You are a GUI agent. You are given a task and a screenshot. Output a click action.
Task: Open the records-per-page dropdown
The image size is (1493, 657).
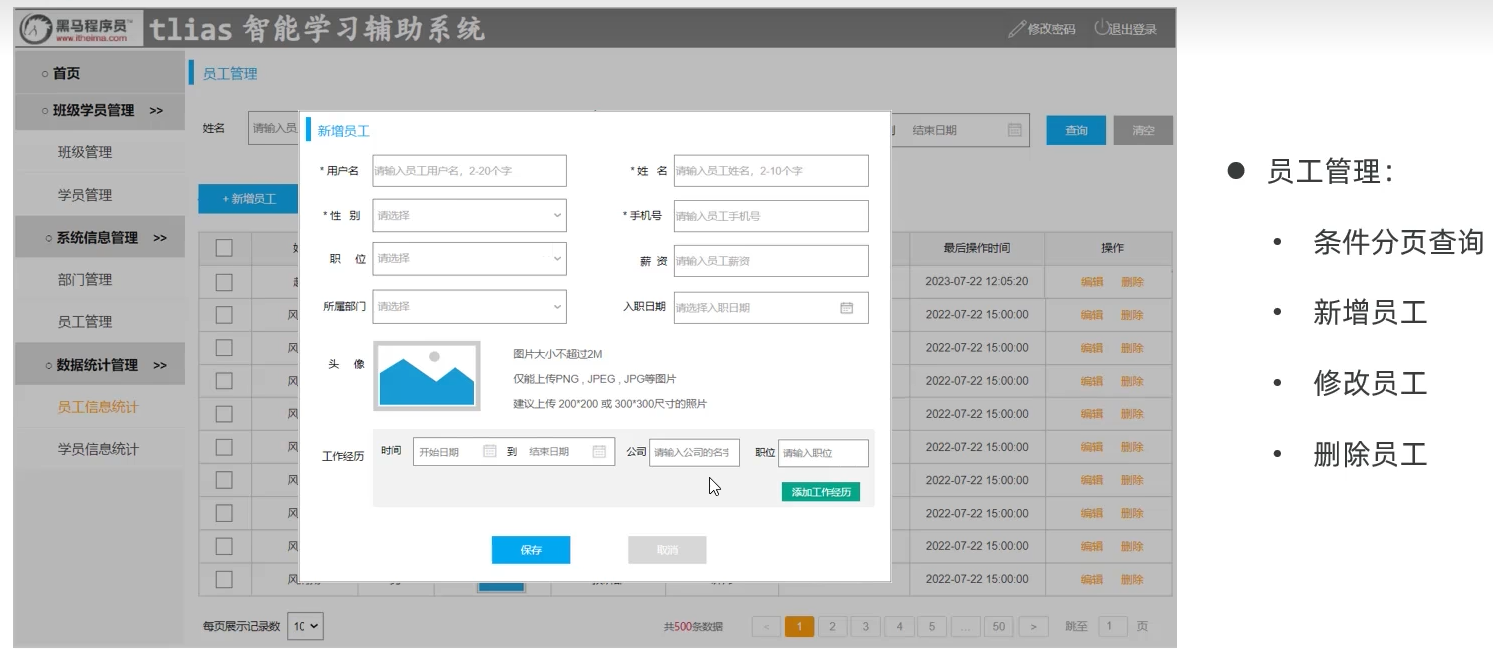(x=305, y=626)
